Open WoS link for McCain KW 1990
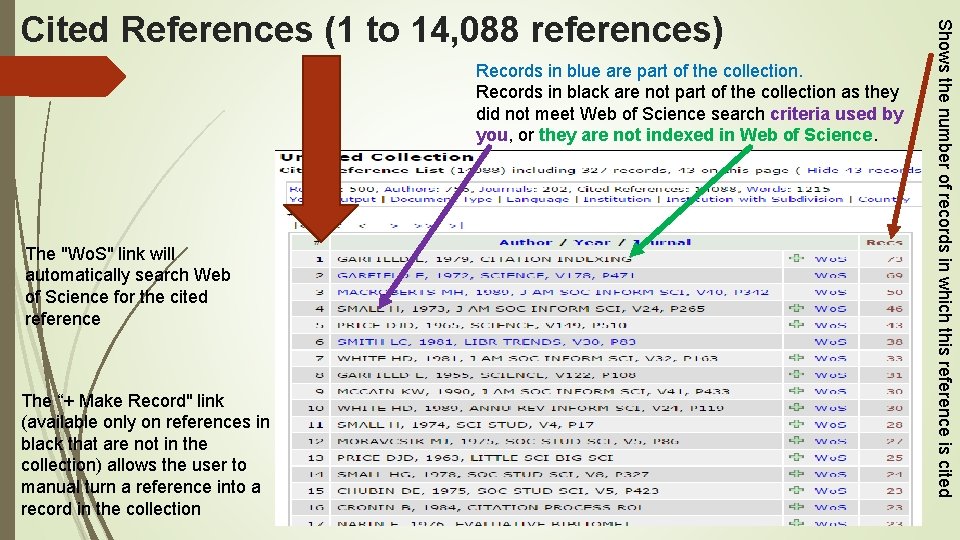This screenshot has width=960, height=540. click(x=830, y=391)
